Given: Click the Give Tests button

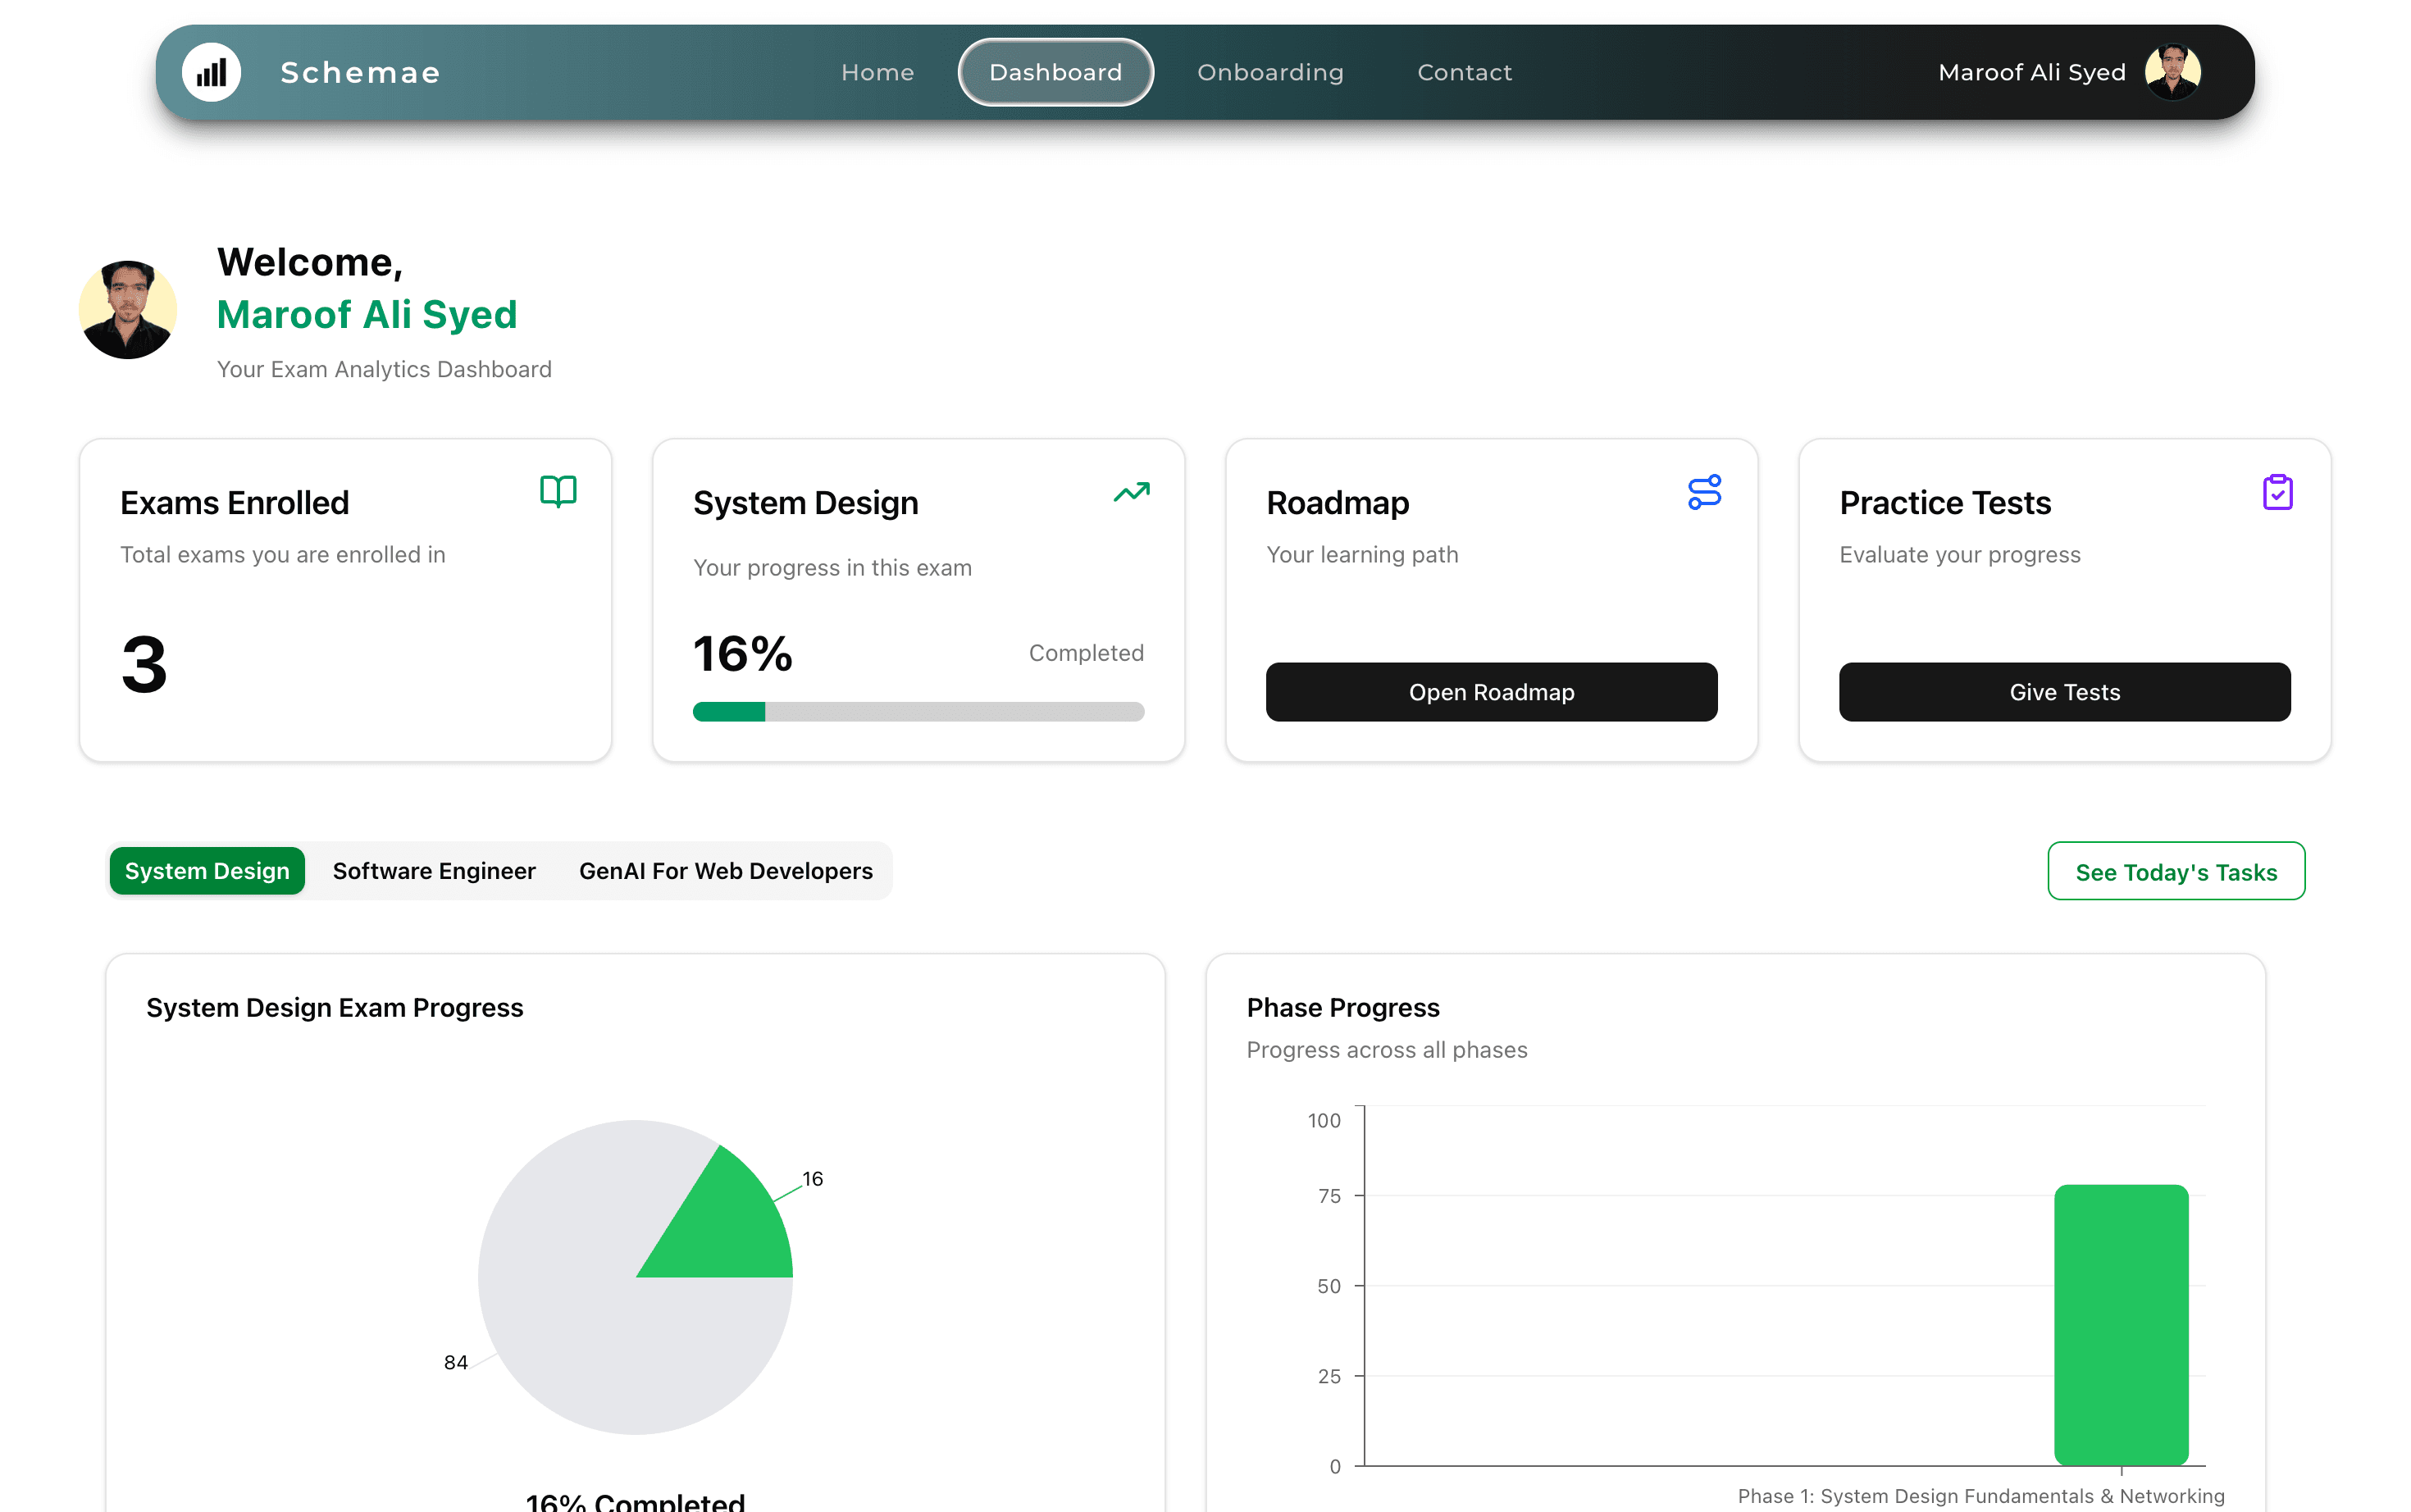Looking at the screenshot, I should (2064, 692).
